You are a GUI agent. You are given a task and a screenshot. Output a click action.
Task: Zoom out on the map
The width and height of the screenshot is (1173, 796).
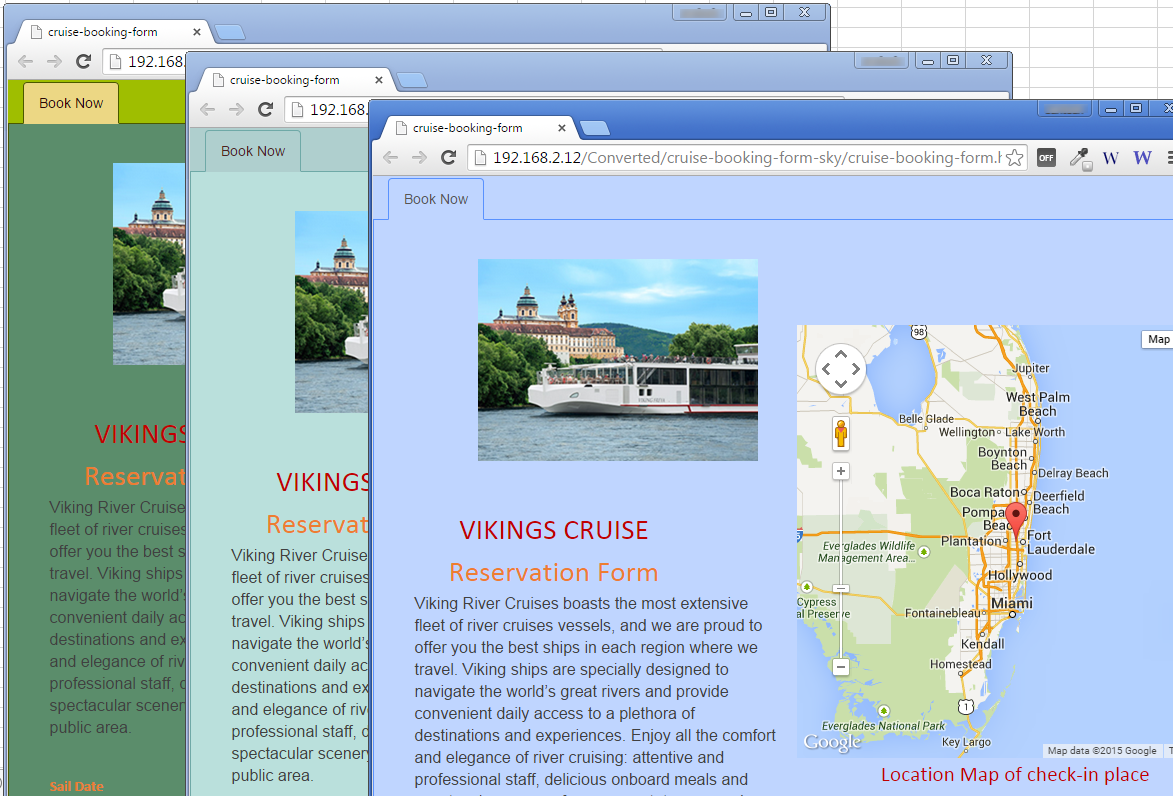[841, 667]
